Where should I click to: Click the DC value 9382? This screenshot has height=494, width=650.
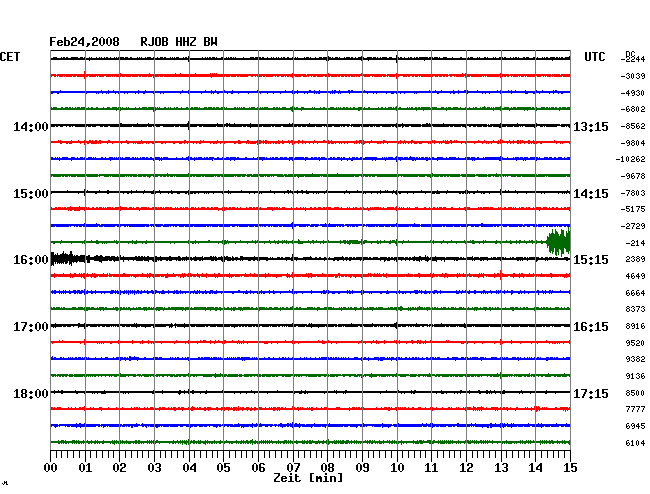point(635,359)
